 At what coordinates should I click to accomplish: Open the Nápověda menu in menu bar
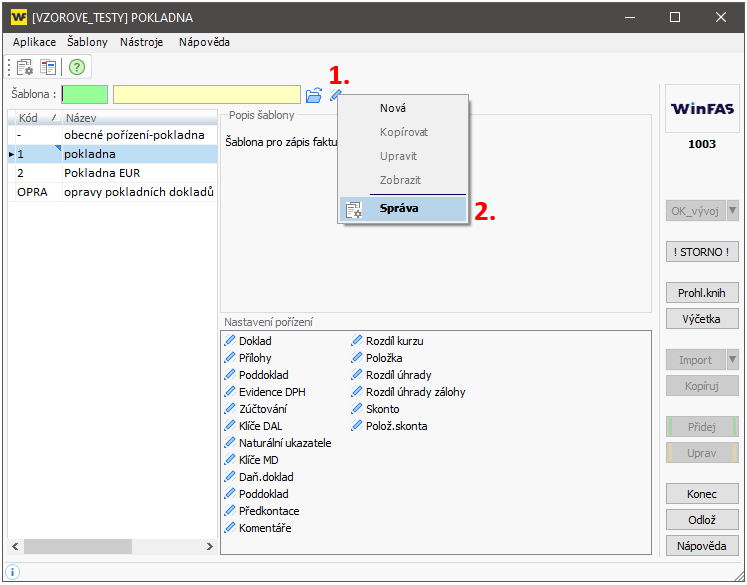(x=204, y=42)
